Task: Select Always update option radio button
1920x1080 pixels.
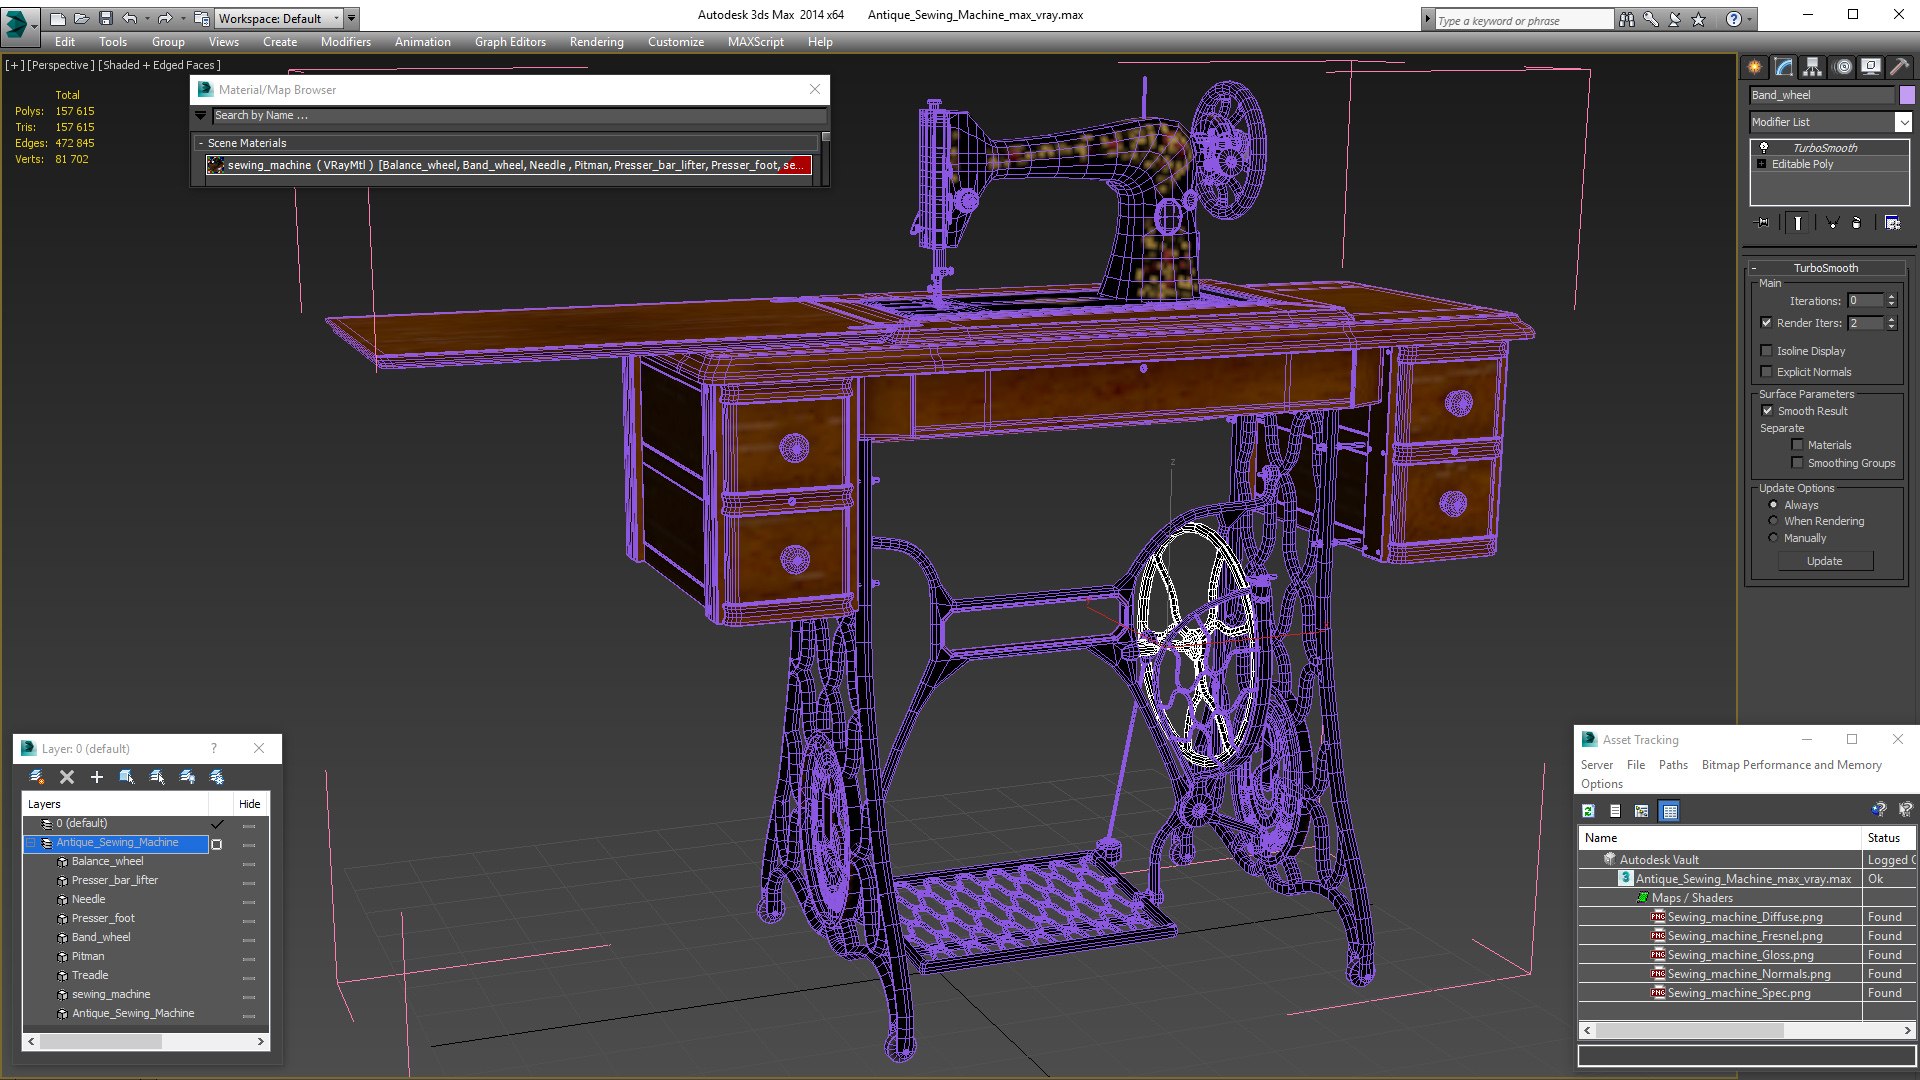Action: 1773,505
